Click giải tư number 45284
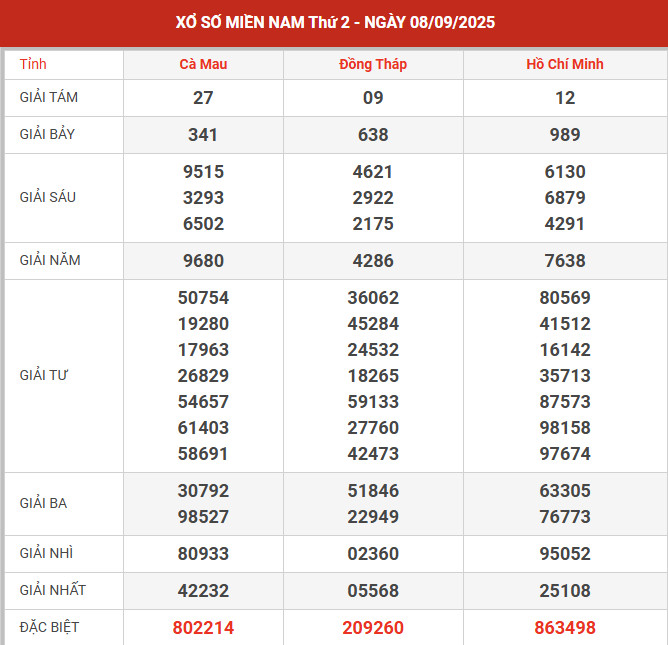Screen dimensions: 668x645 [x=373, y=324]
